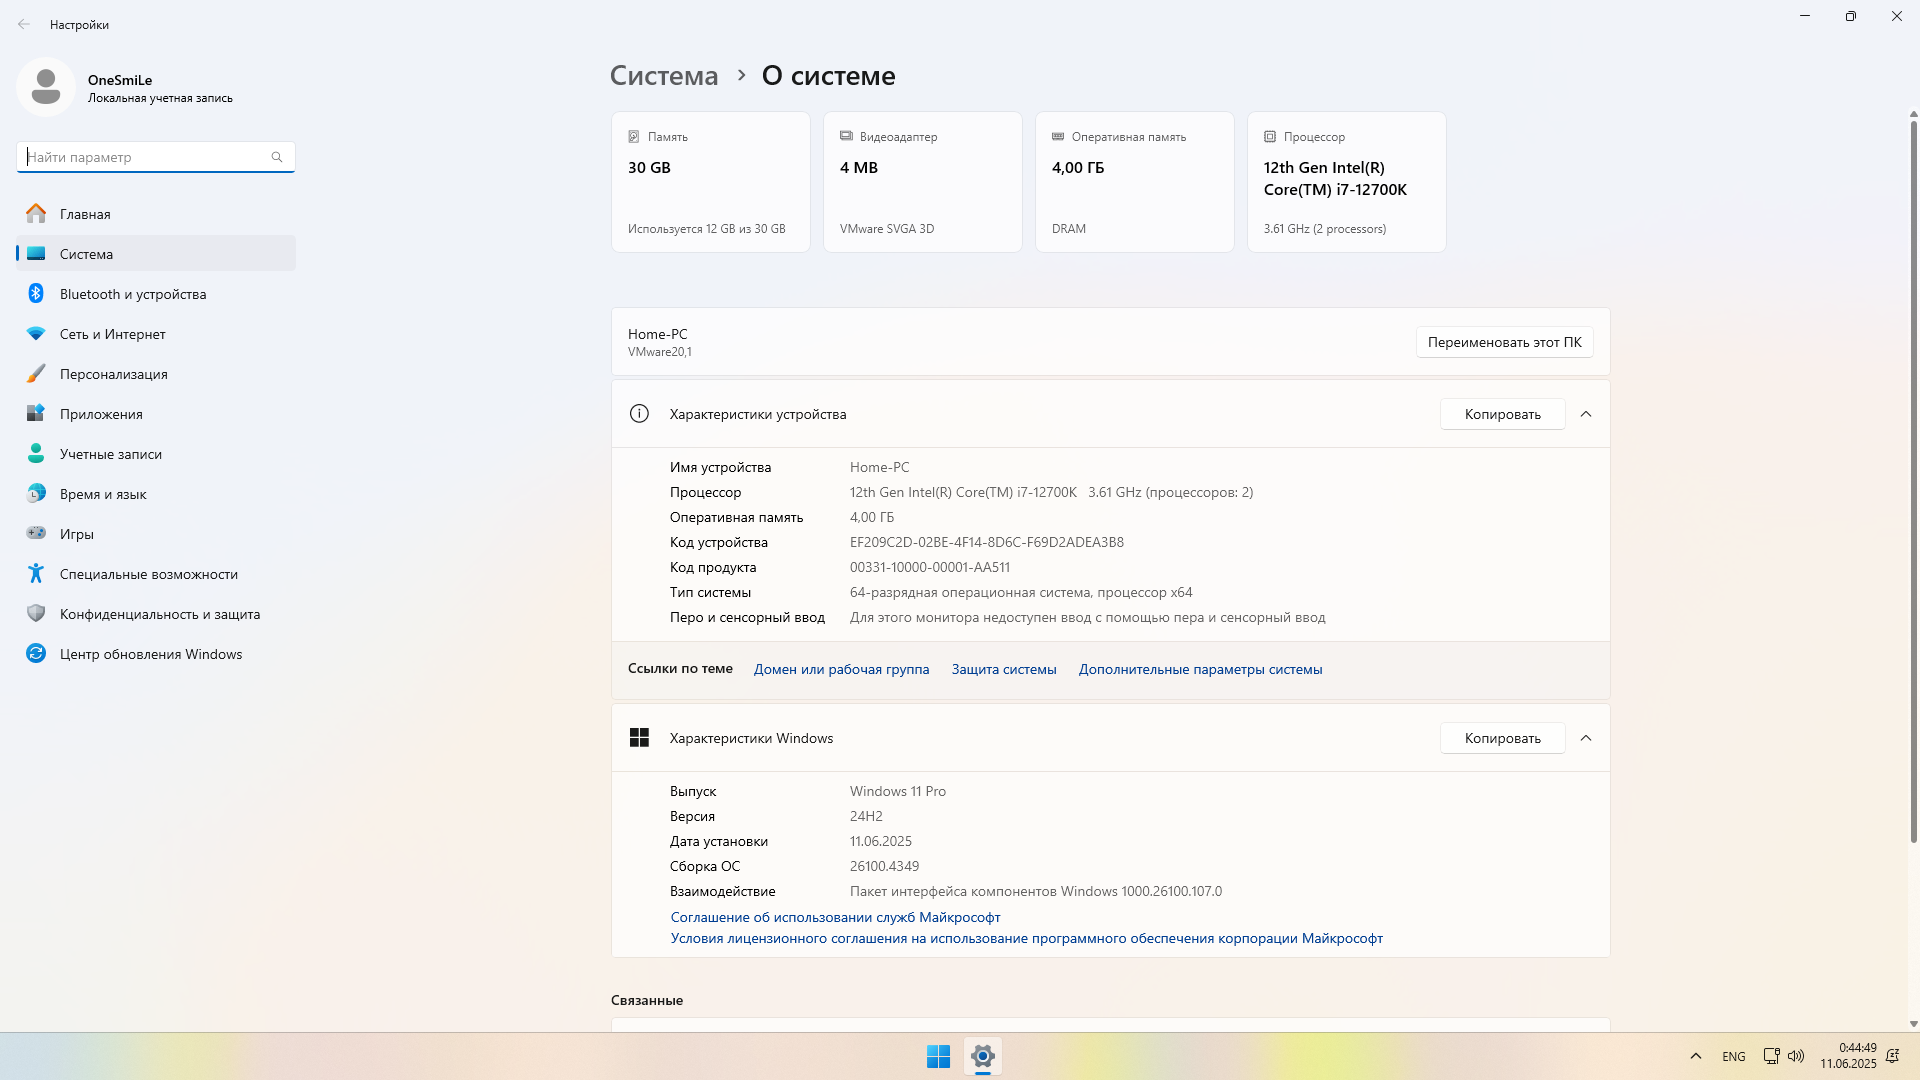
Task: Click the volume icon in system tray
Action: click(x=1797, y=1055)
